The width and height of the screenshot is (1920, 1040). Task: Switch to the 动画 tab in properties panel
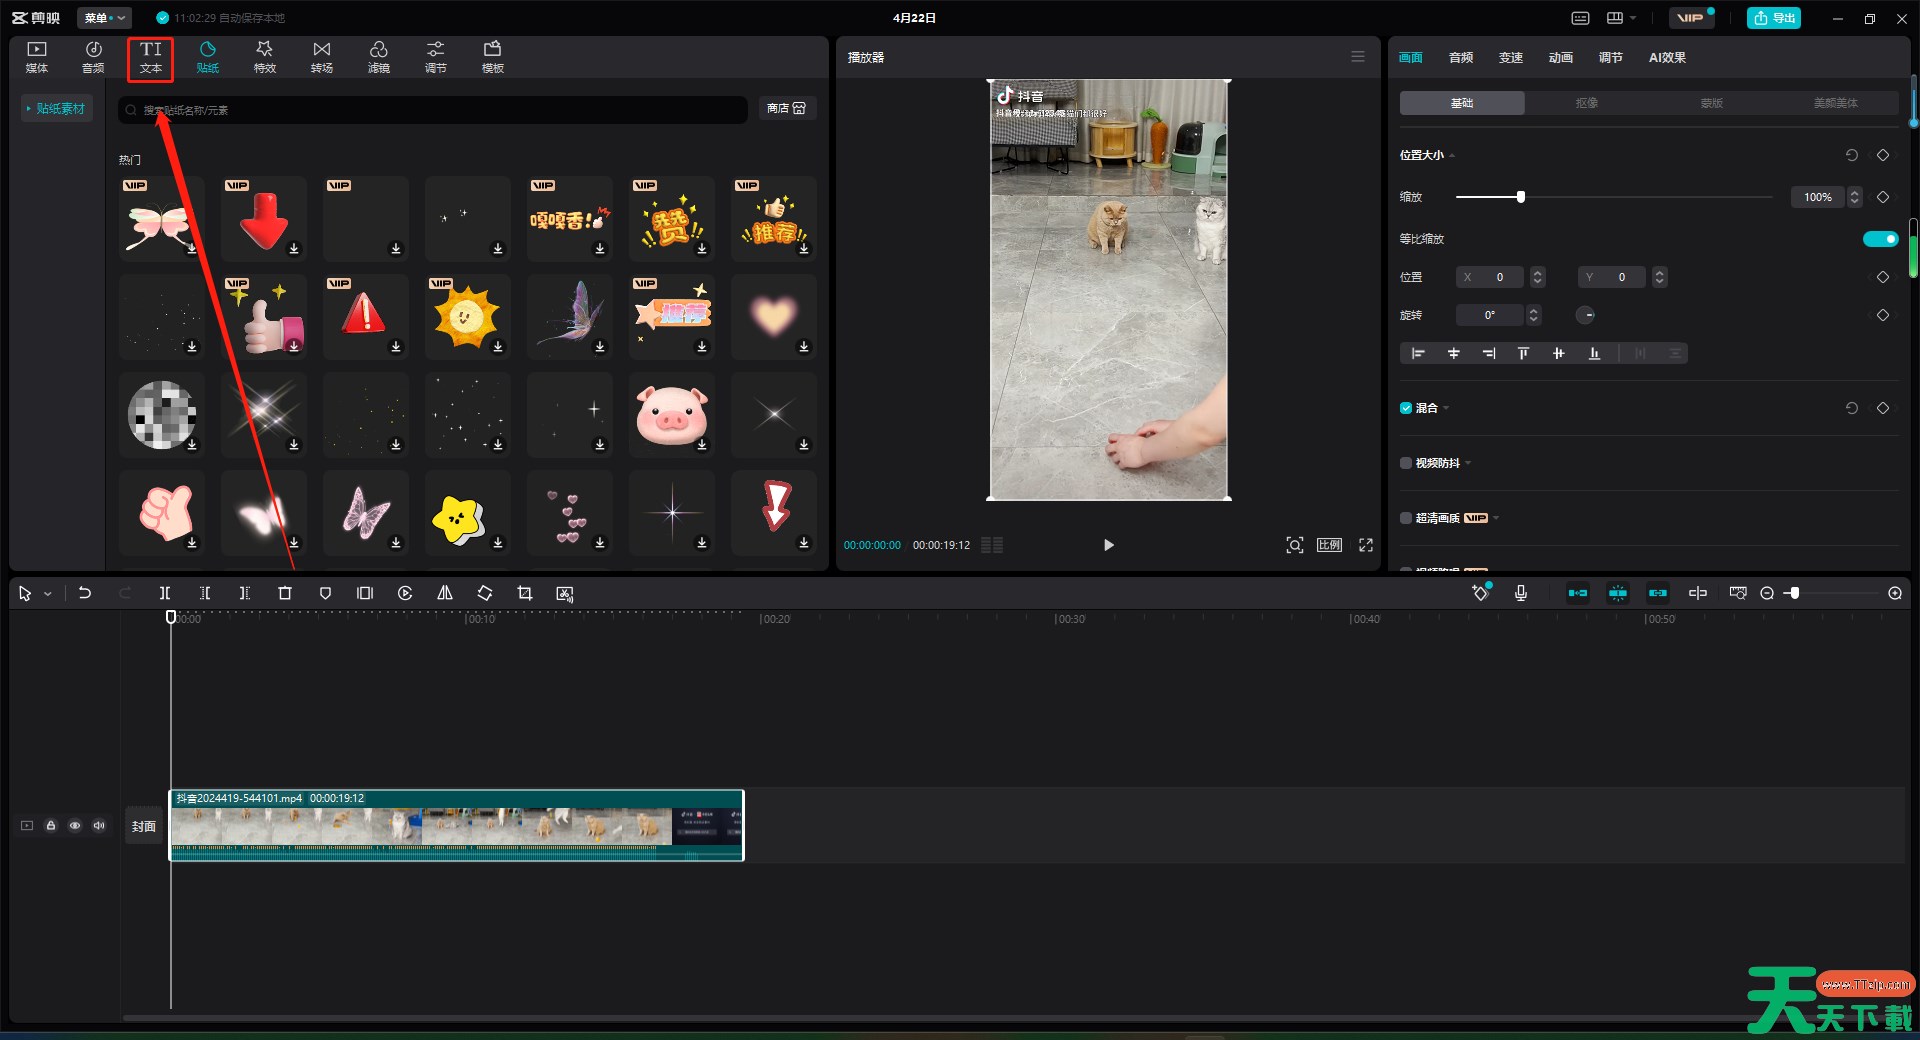point(1560,58)
